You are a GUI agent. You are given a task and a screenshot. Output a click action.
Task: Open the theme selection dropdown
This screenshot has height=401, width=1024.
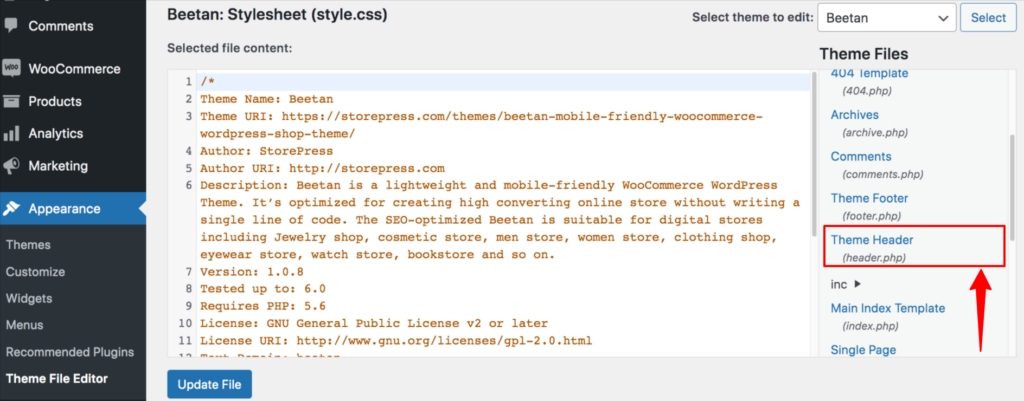pyautogui.click(x=886, y=18)
